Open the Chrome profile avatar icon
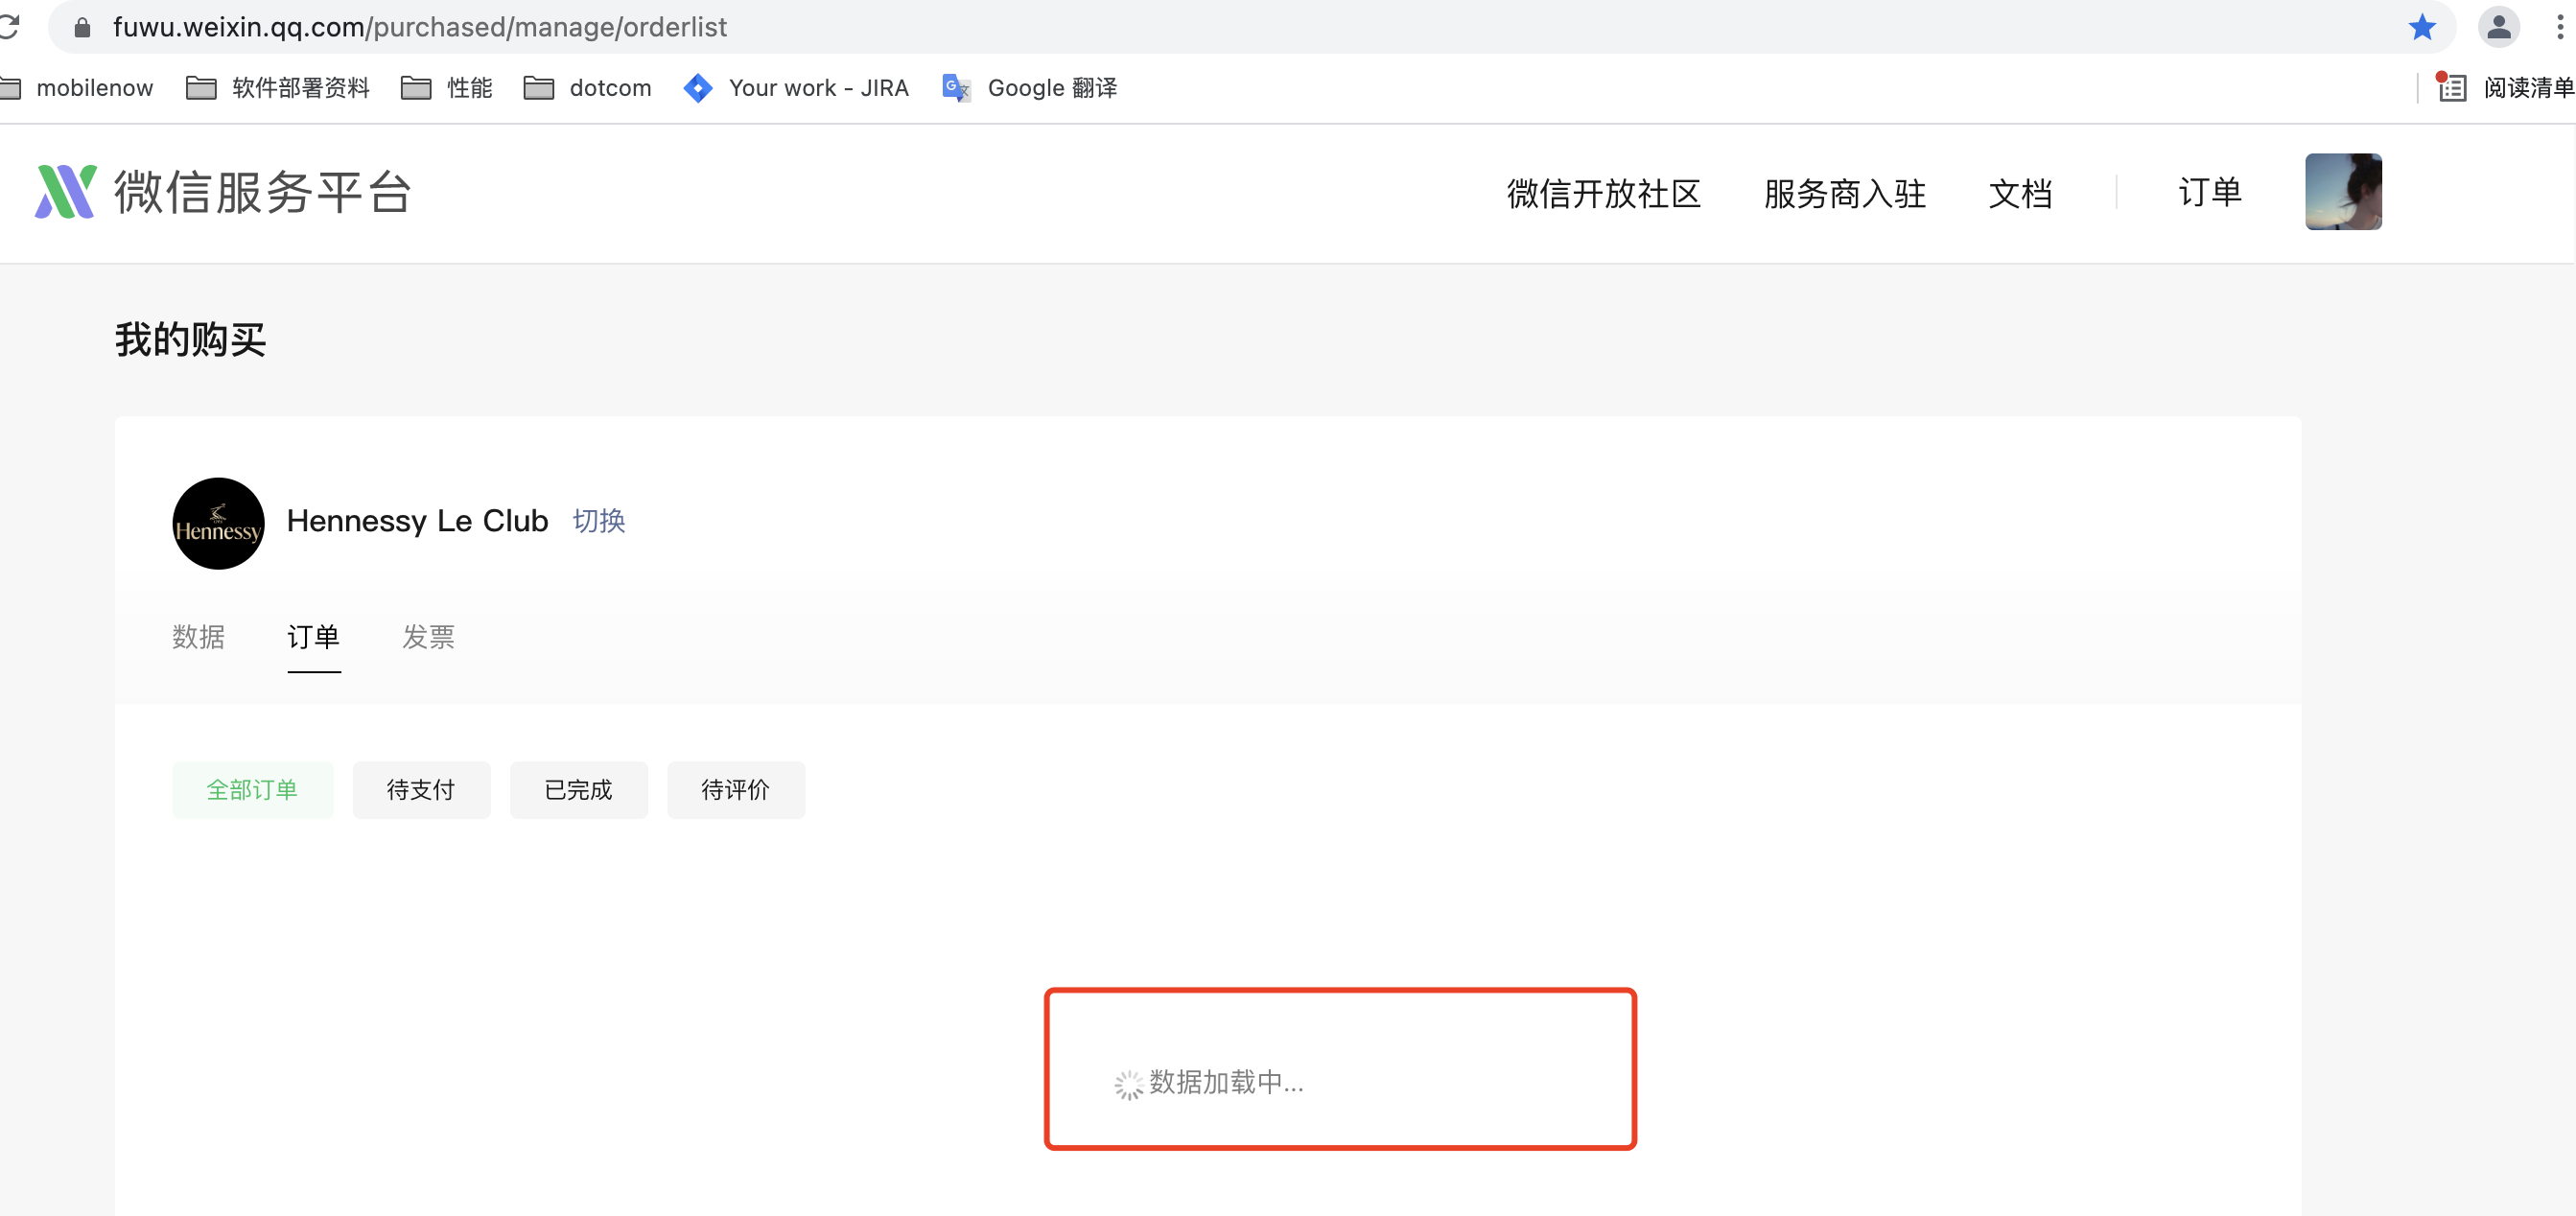Image resolution: width=2576 pixels, height=1216 pixels. pyautogui.click(x=2498, y=27)
